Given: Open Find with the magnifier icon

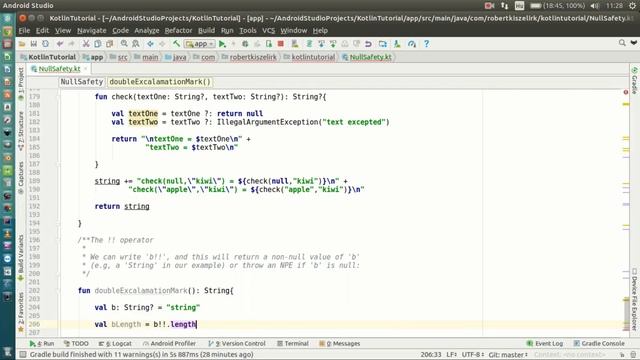Looking at the screenshot, I should pyautogui.click(x=124, y=44).
